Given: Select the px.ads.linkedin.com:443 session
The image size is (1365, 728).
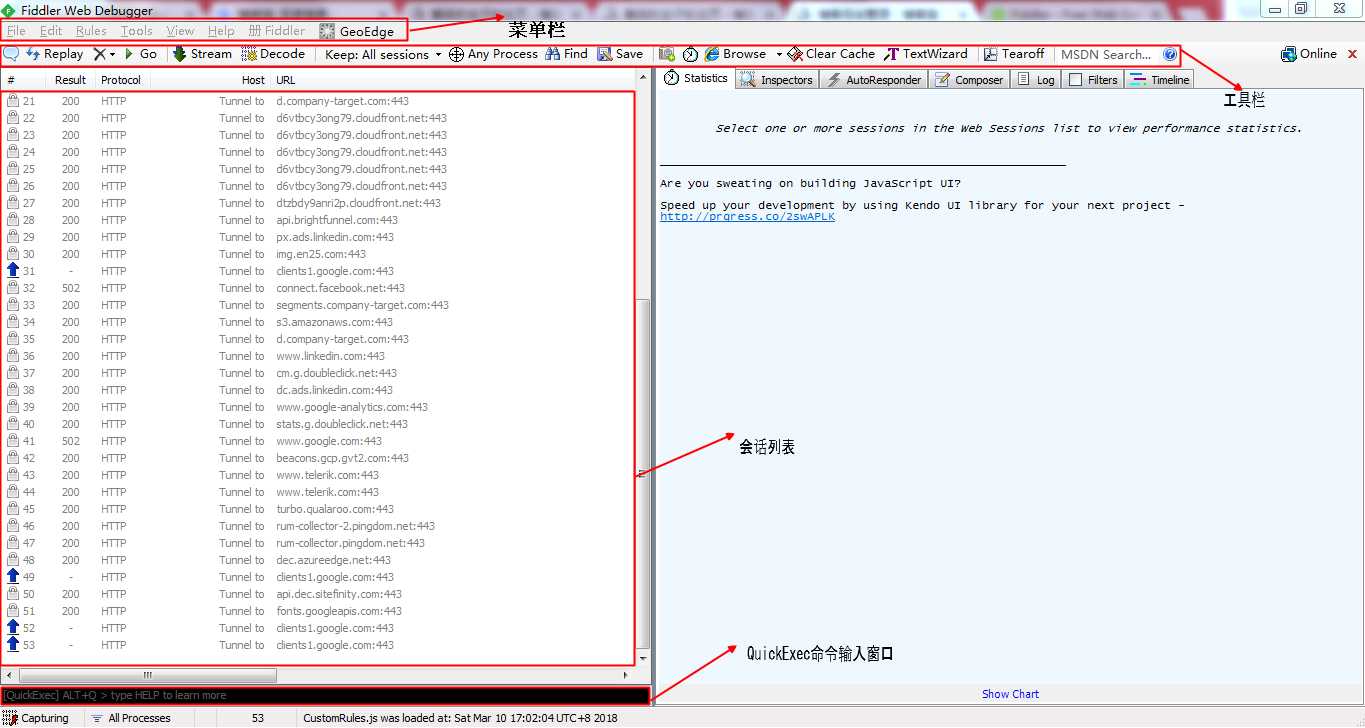Looking at the screenshot, I should [318, 237].
